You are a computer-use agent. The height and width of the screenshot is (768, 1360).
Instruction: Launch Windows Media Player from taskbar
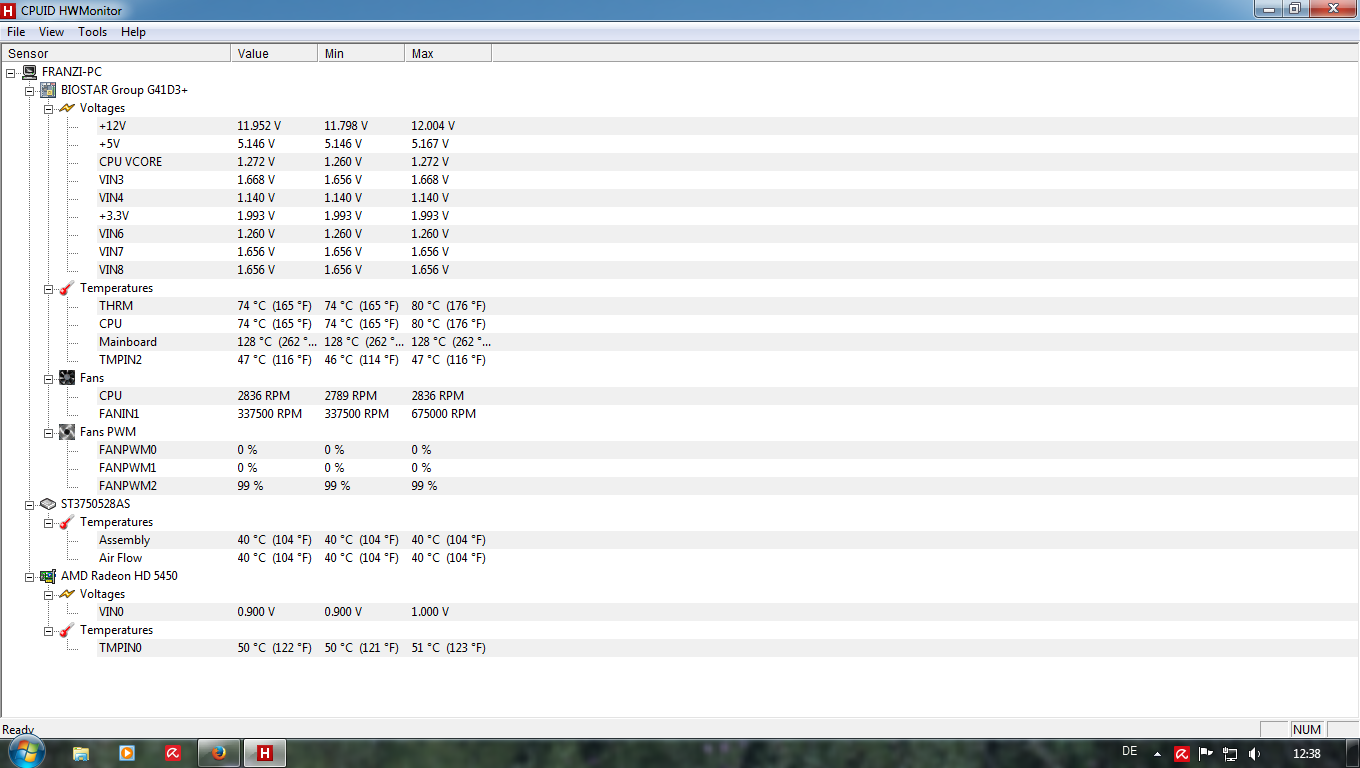coord(127,753)
